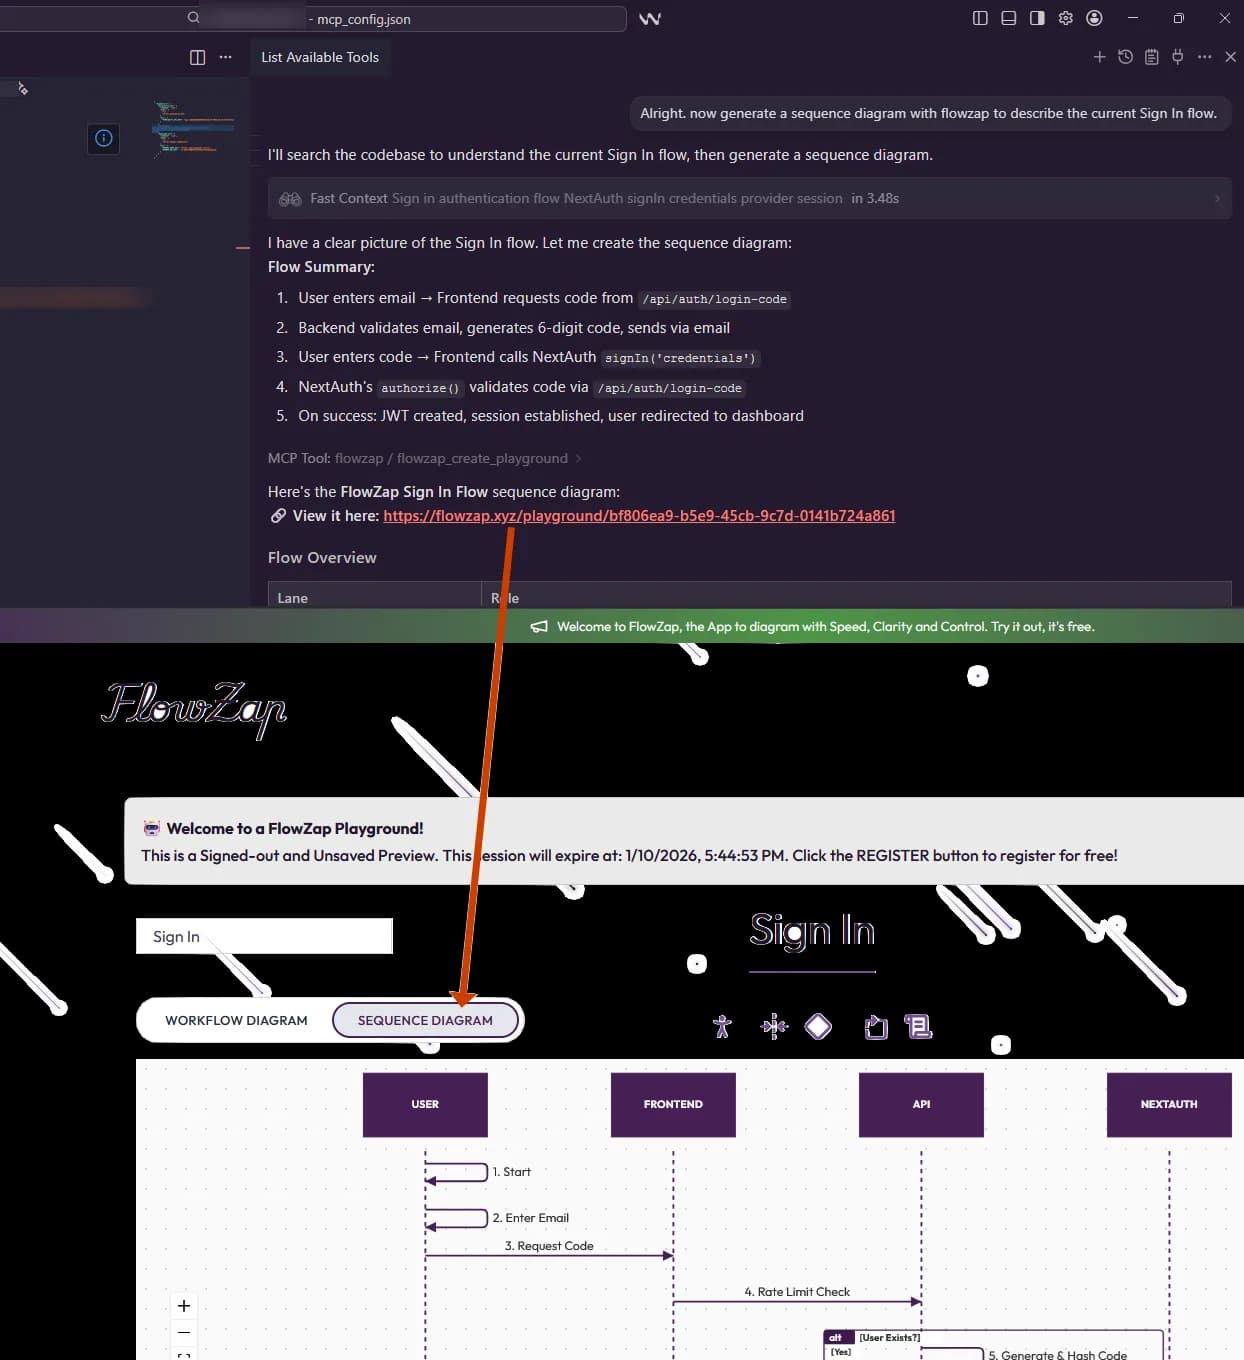Click the '4. Rate Limit Check' message label
This screenshot has width=1244, height=1360.
coord(797,1292)
